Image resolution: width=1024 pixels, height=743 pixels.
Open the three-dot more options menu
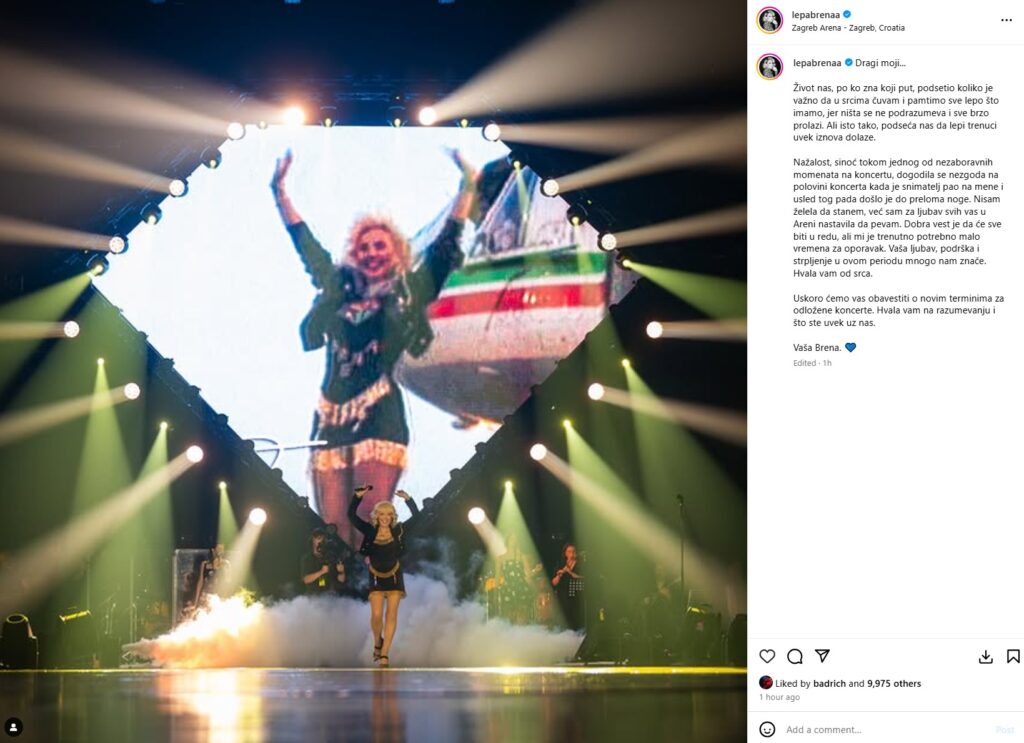[1006, 20]
